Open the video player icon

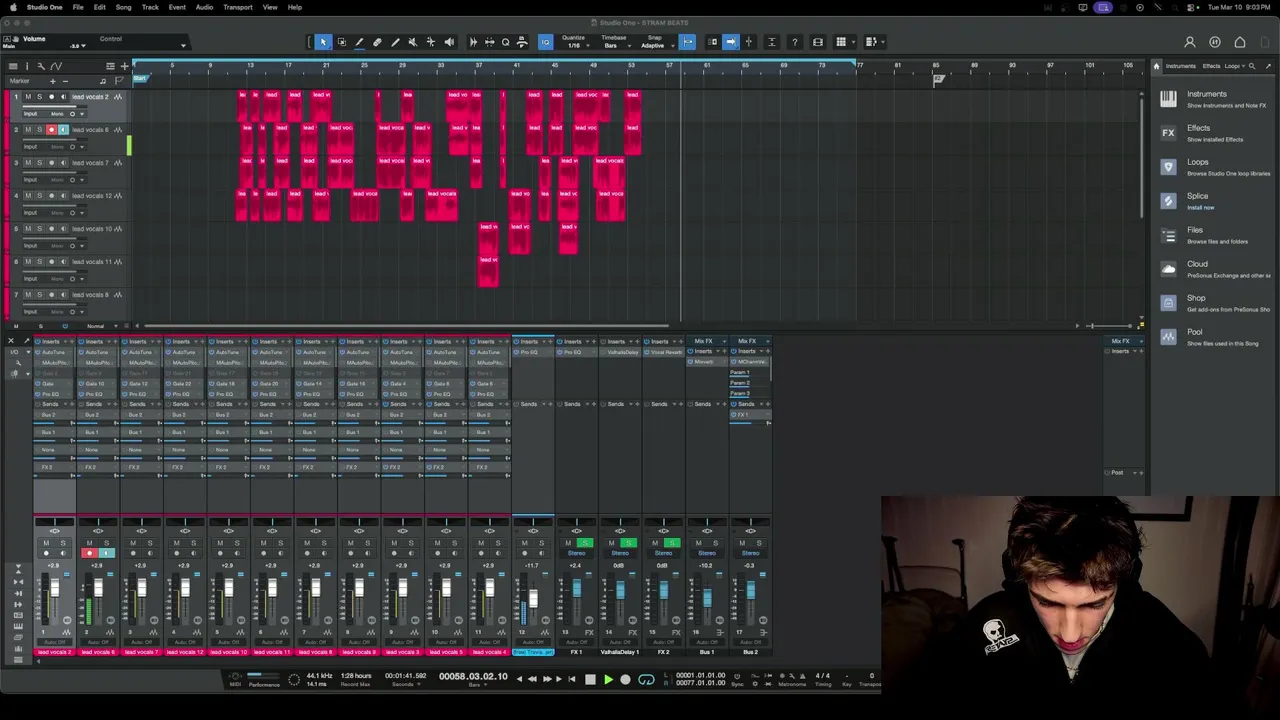[x=818, y=42]
